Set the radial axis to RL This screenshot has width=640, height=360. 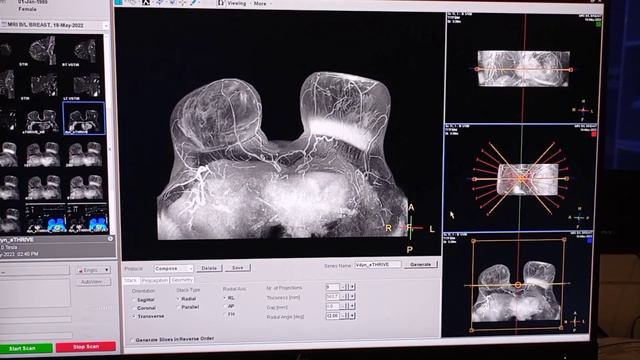pyautogui.click(x=224, y=298)
